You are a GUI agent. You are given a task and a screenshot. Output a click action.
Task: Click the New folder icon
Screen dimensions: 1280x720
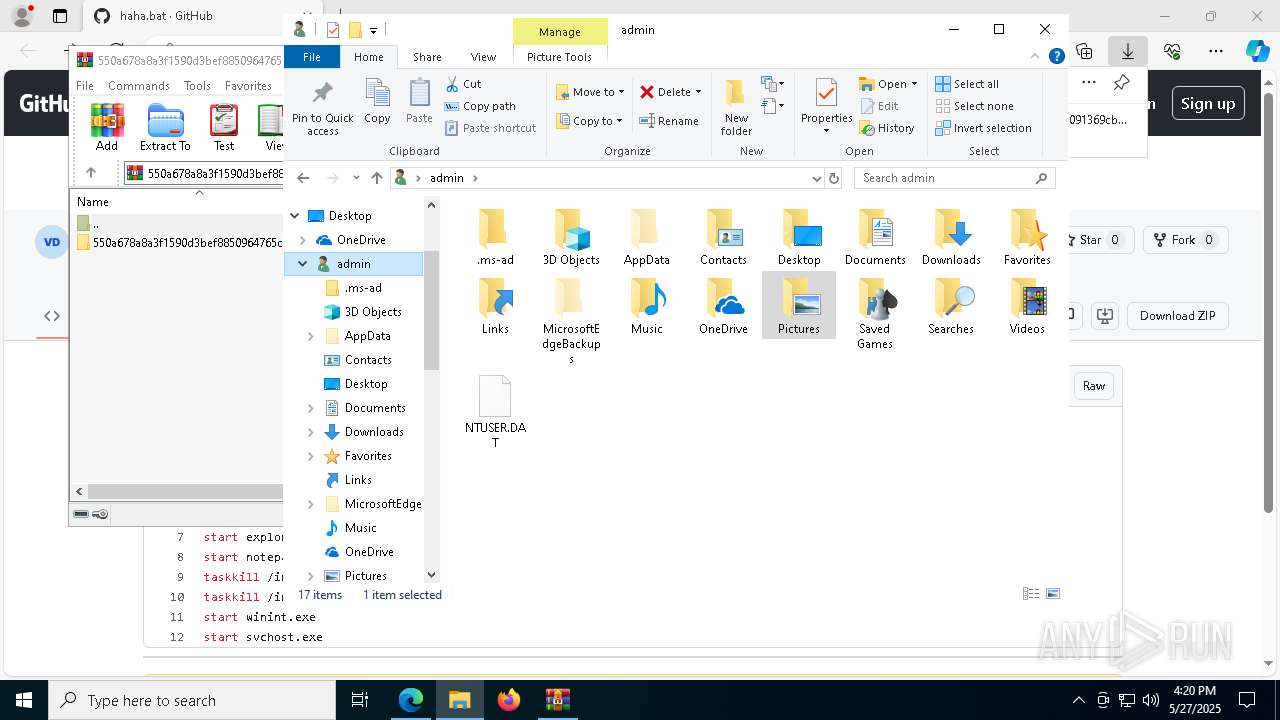pyautogui.click(x=736, y=93)
